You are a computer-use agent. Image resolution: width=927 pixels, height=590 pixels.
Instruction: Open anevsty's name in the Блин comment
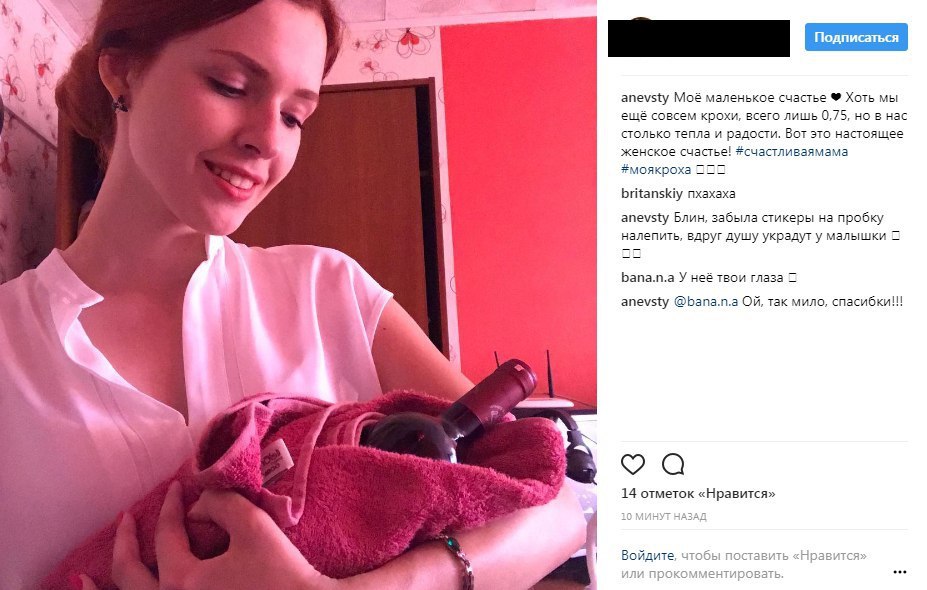pos(645,218)
